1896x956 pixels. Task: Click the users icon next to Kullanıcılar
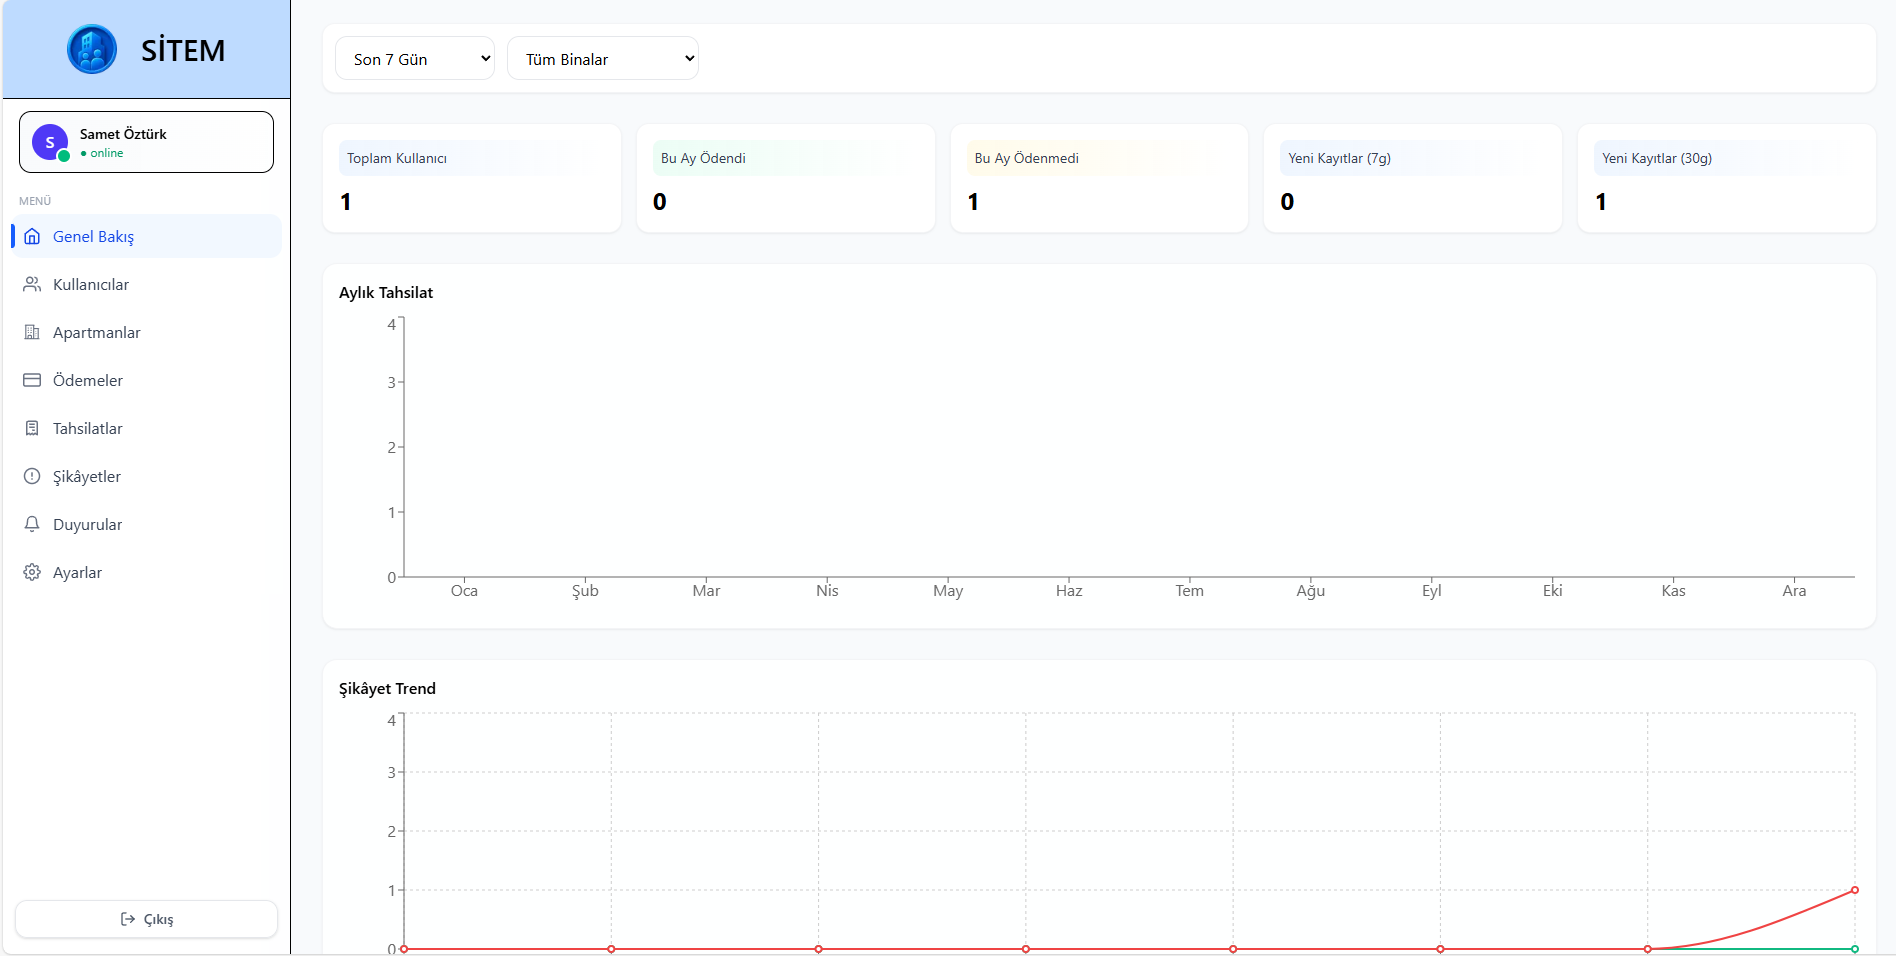(33, 284)
